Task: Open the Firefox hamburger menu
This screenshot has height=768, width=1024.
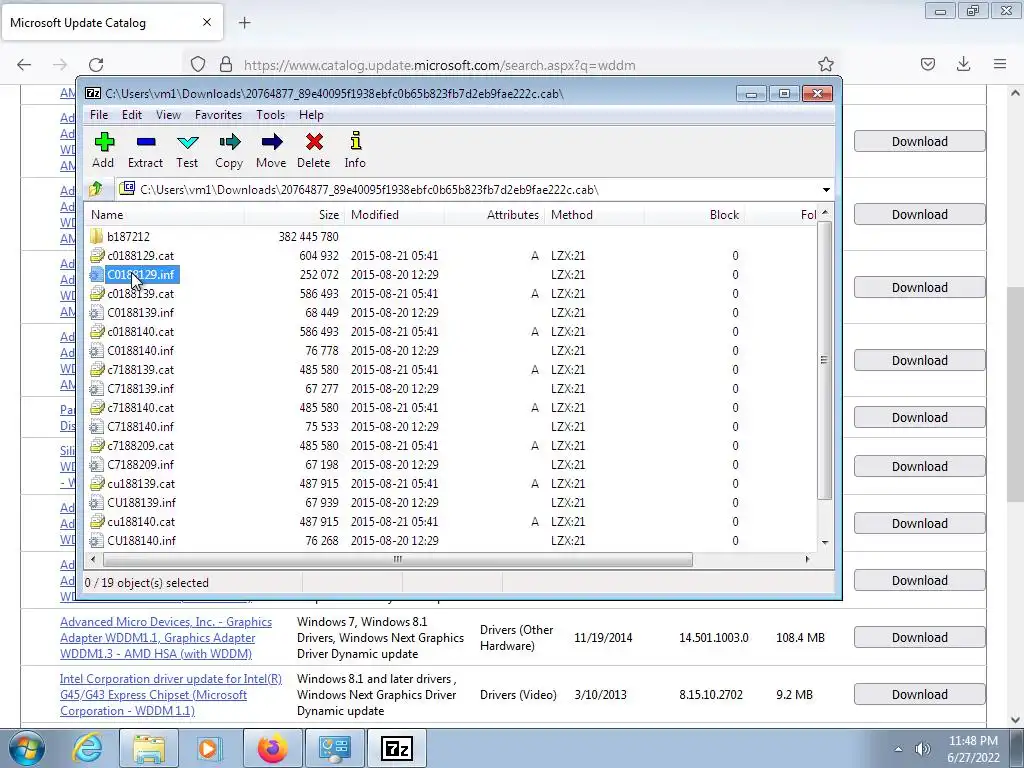Action: point(1000,64)
